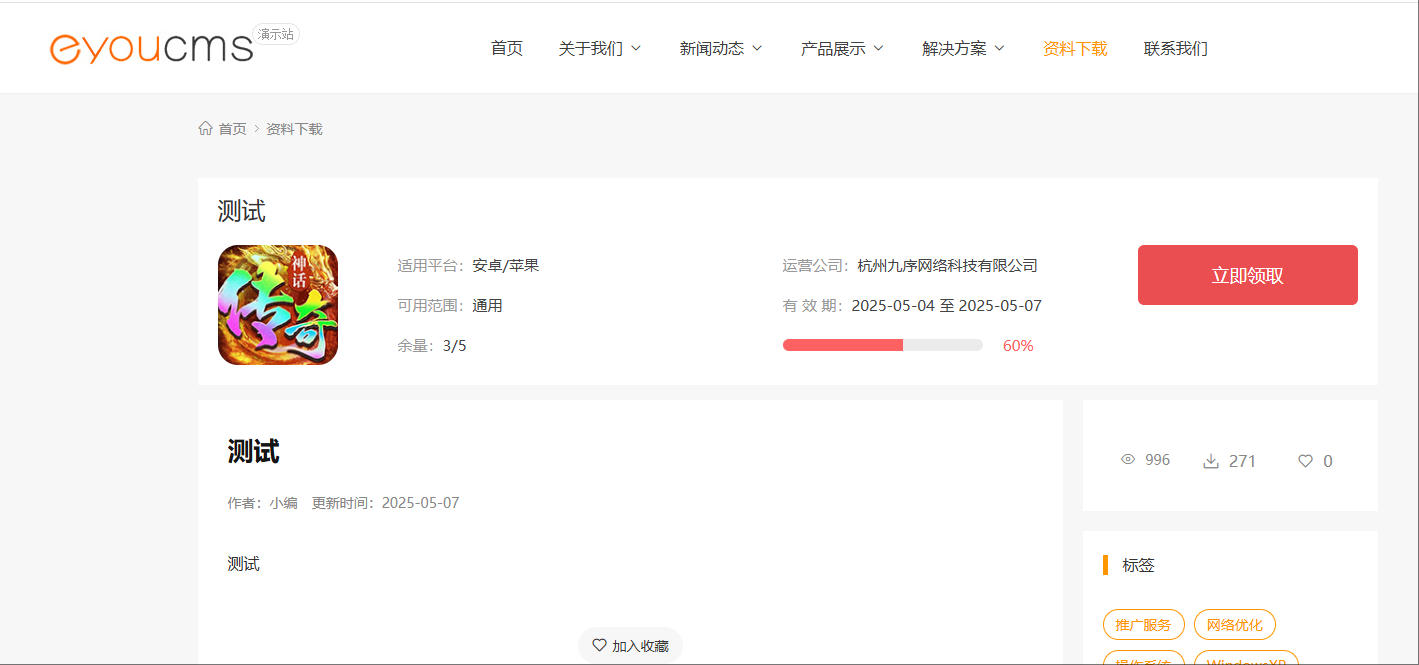This screenshot has width=1419, height=665.
Task: Click the eyoucms logo
Action: pos(152,47)
